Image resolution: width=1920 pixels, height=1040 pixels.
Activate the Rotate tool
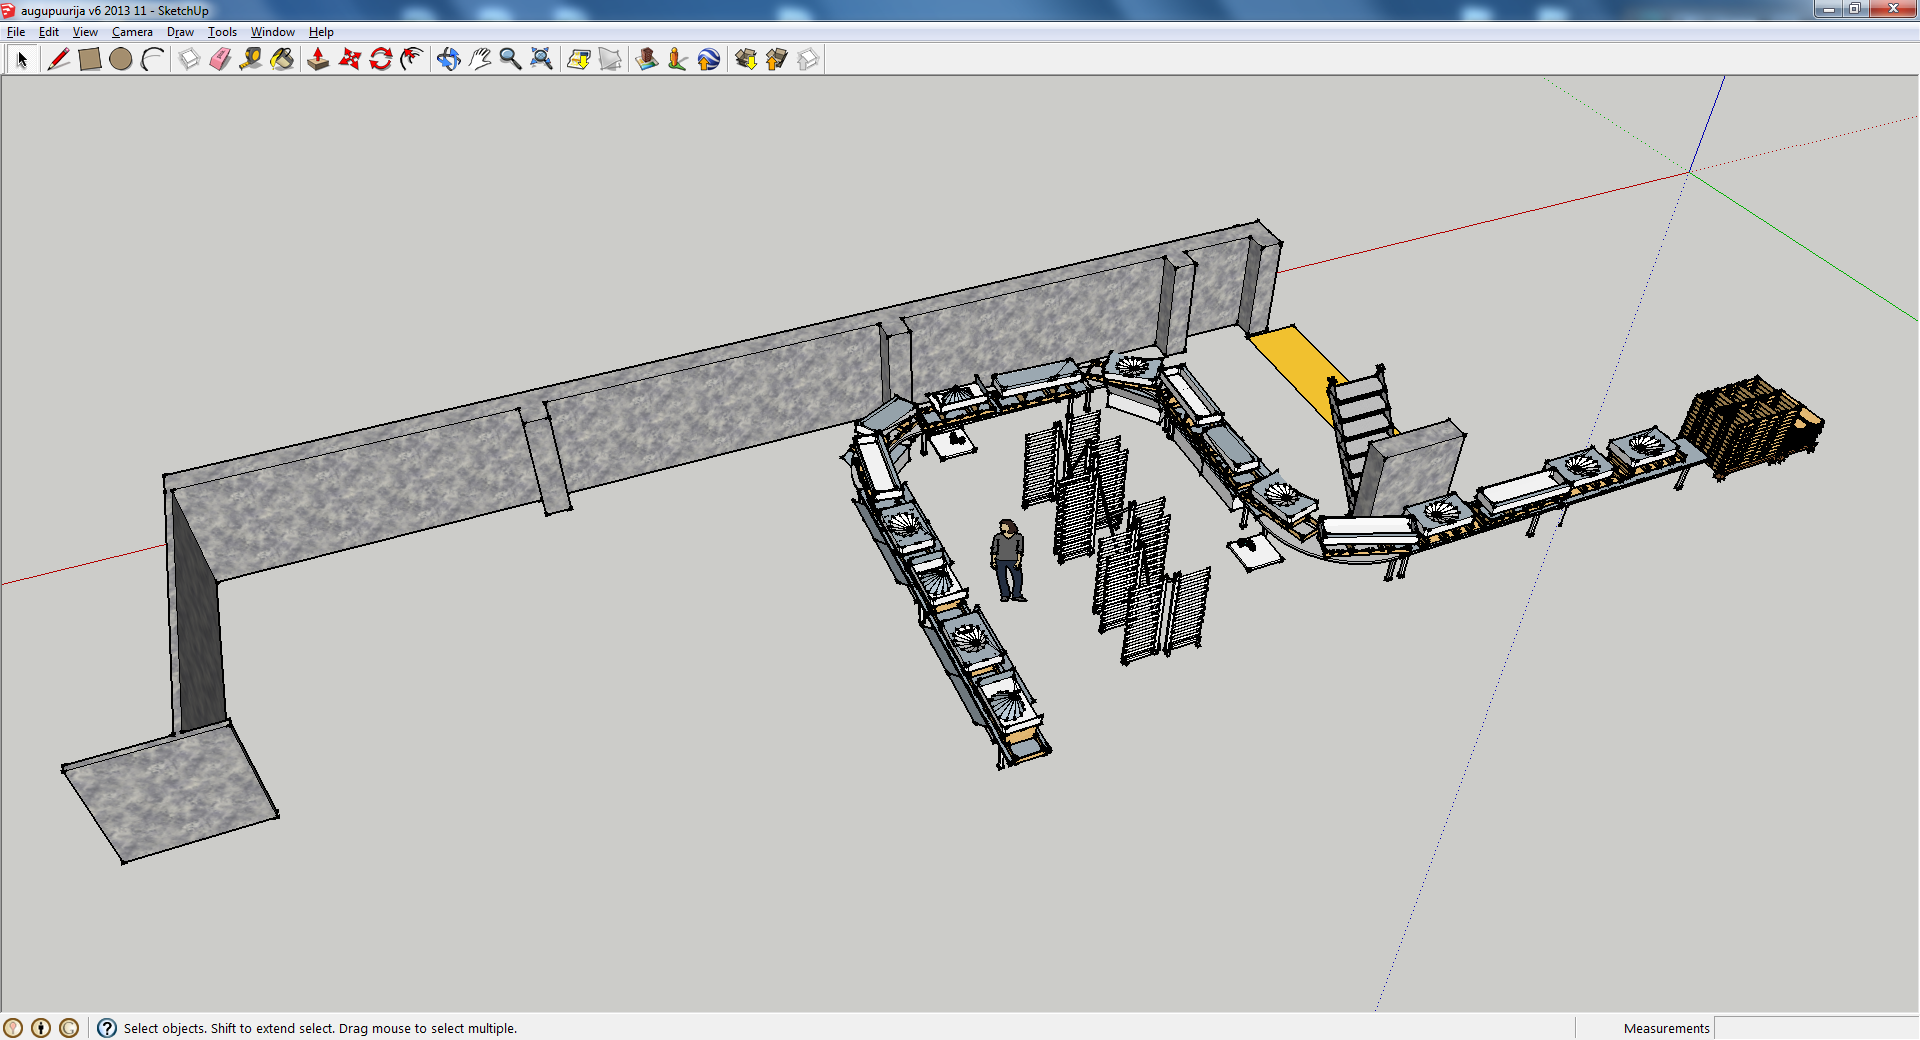tap(381, 60)
